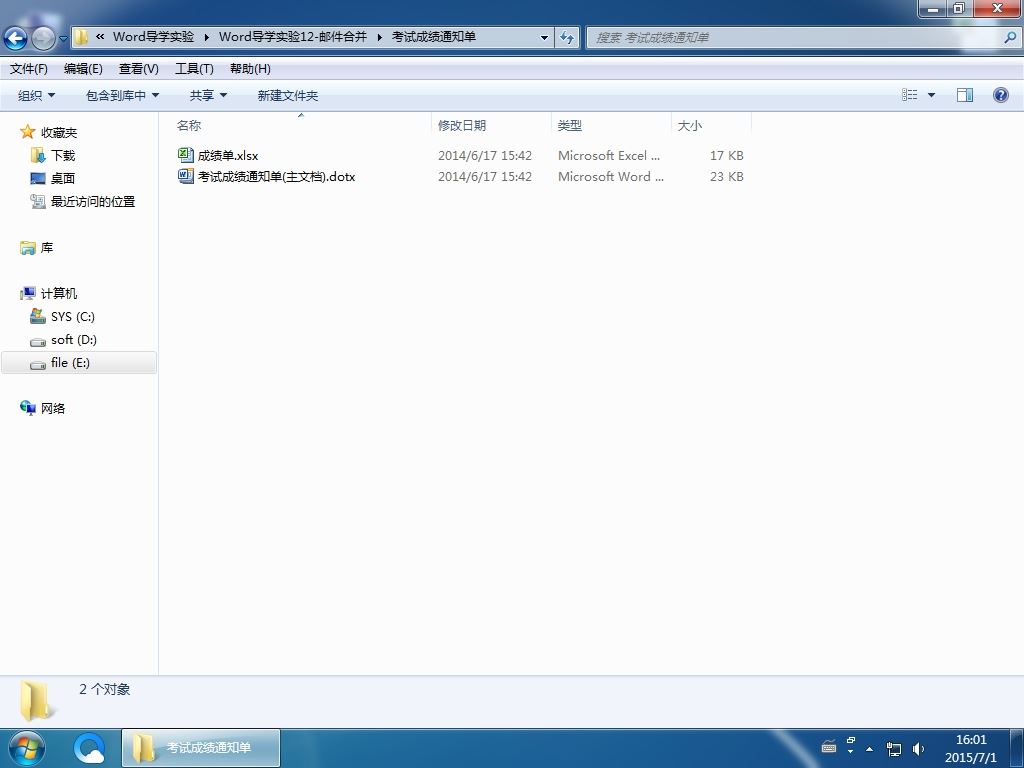Click the network tray icon

(893, 749)
